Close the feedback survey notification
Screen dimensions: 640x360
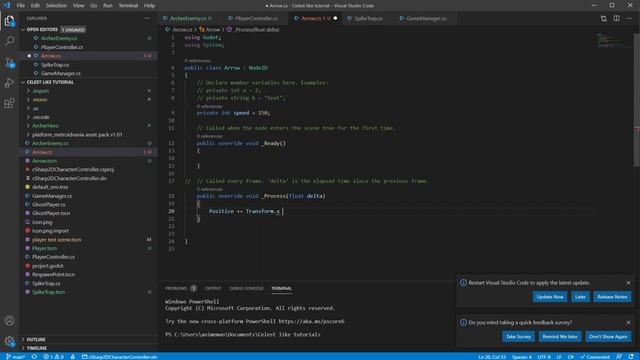pyautogui.click(x=628, y=322)
